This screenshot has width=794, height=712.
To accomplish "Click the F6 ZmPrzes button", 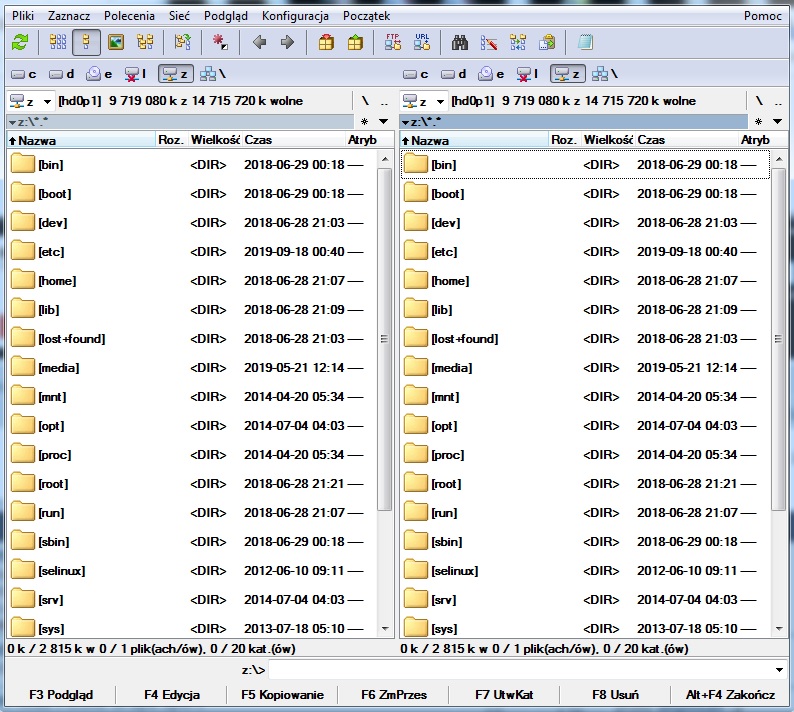I will pyautogui.click(x=393, y=694).
